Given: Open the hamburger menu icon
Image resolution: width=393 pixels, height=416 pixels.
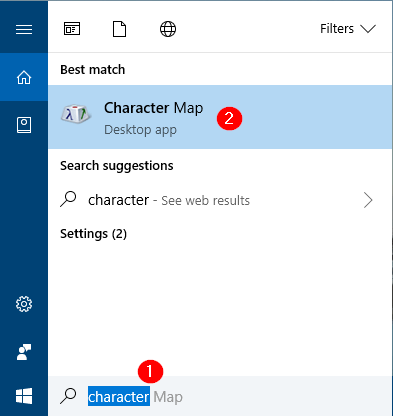Looking at the screenshot, I should pos(24,29).
